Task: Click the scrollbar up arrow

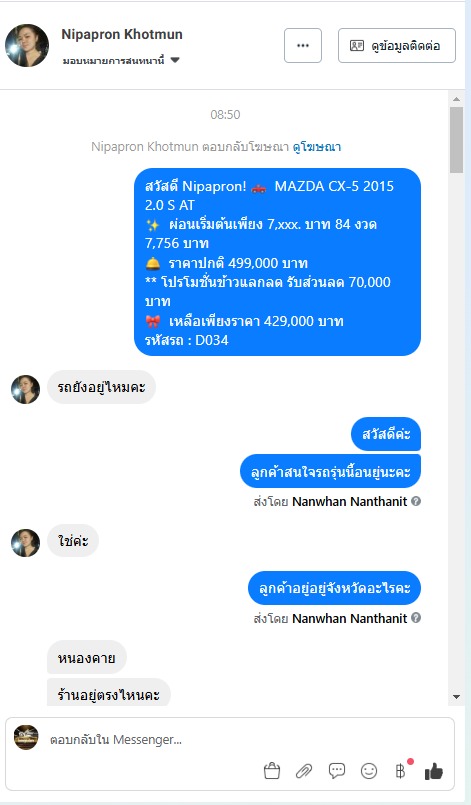Action: tap(456, 99)
